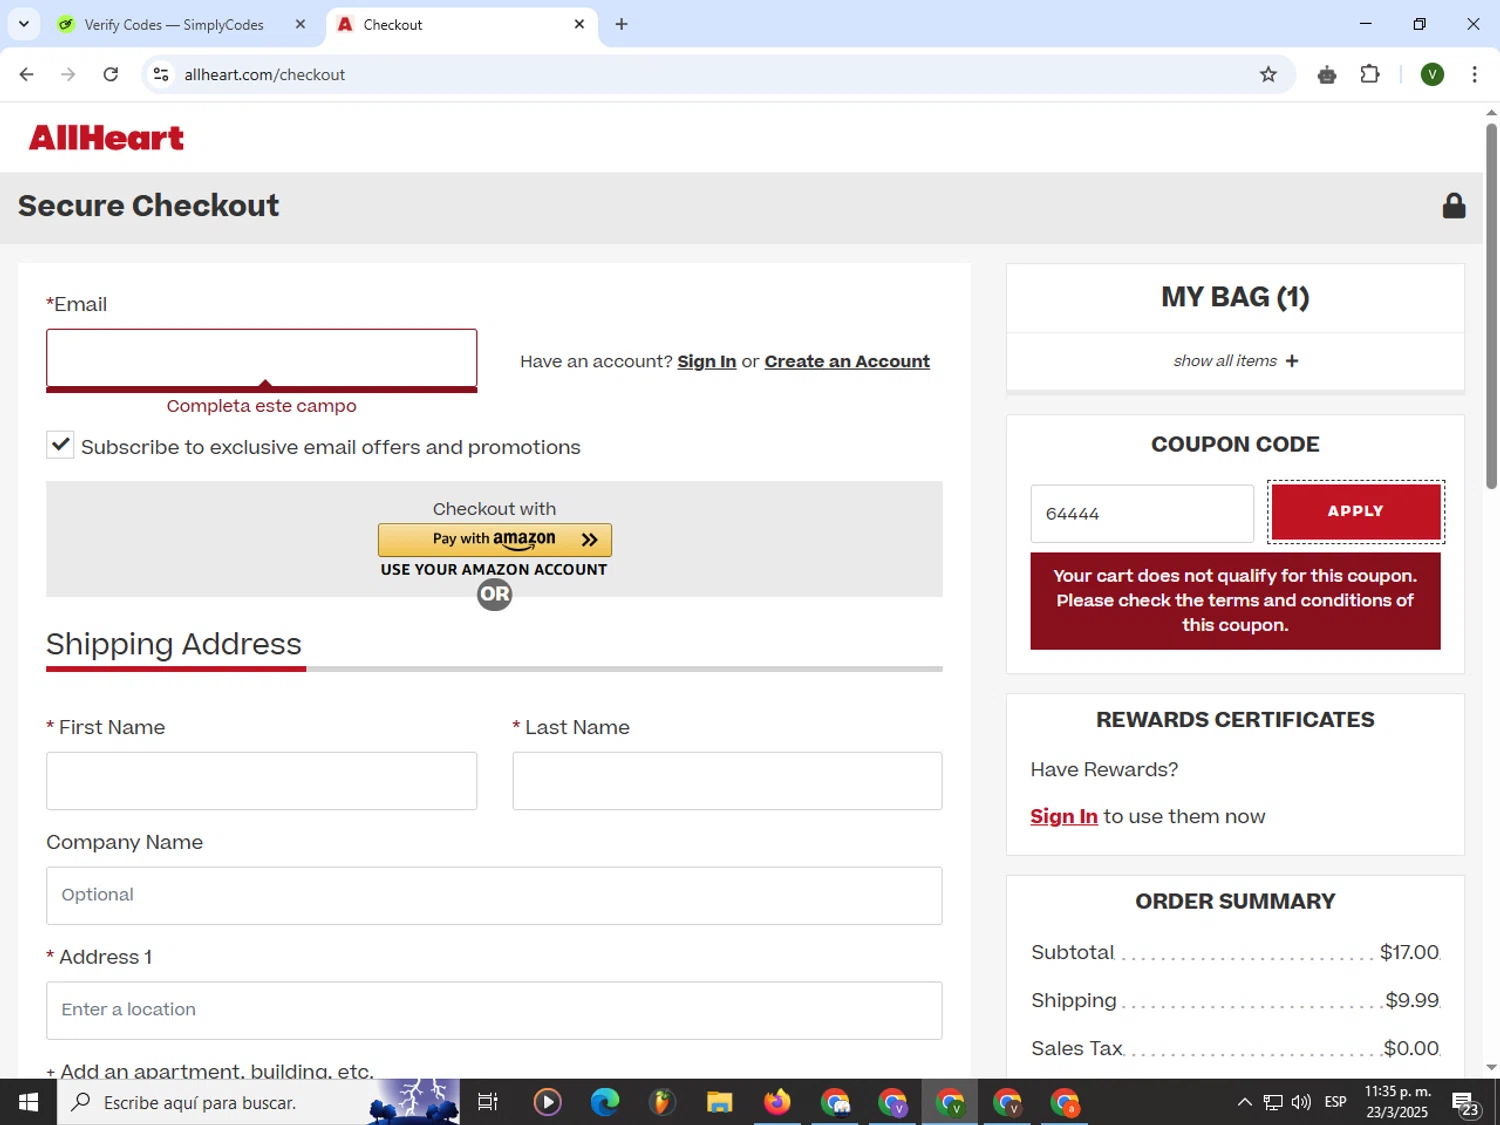Screen dimensions: 1500x1125
Task: Click the address bar URL
Action: pos(265,74)
